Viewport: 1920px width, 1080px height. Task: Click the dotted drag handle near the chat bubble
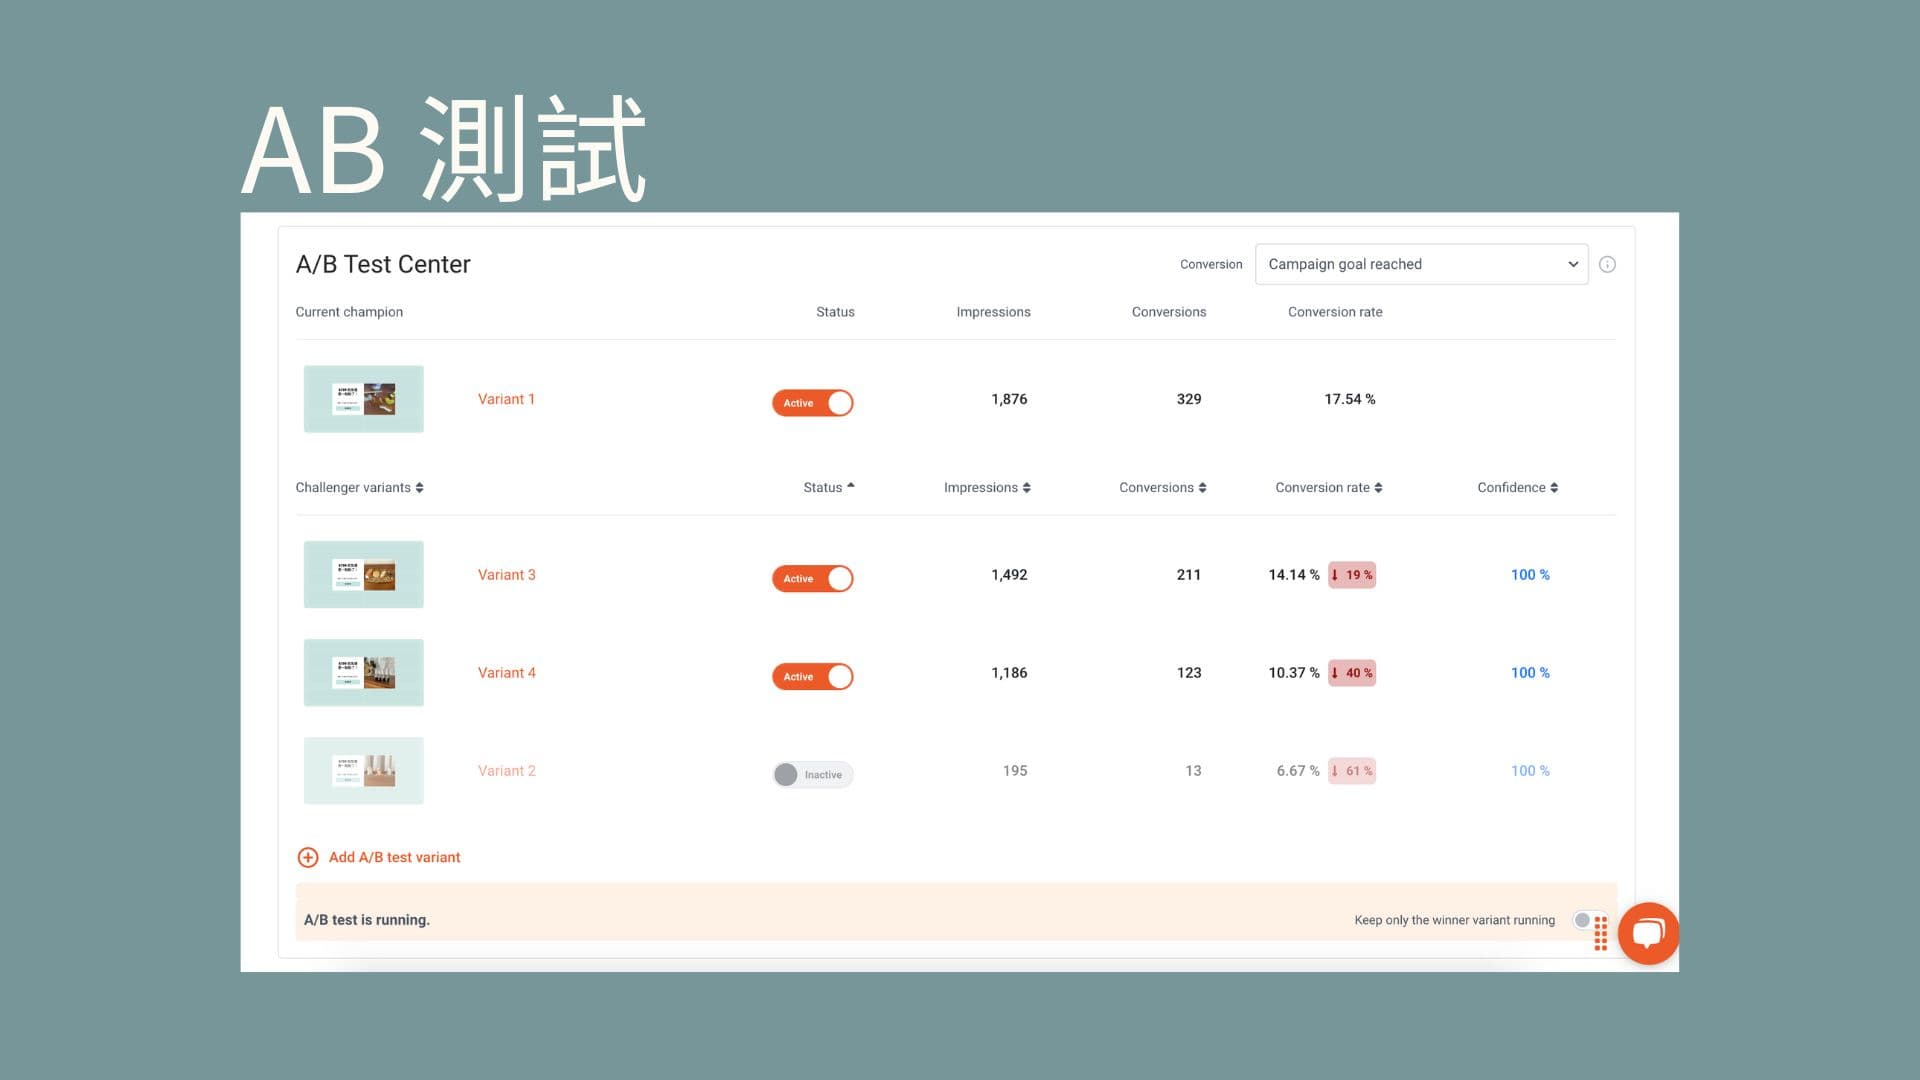click(1600, 932)
